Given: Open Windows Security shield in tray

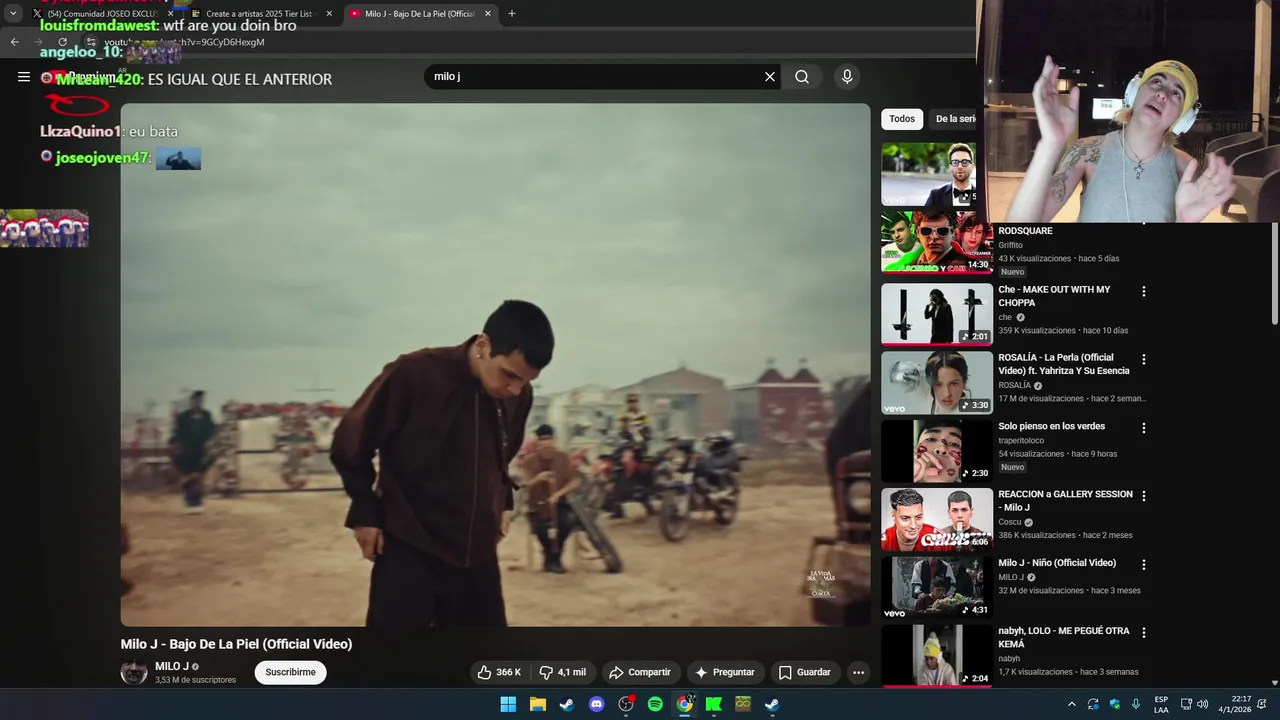Looking at the screenshot, I should pyautogui.click(x=1114, y=704).
